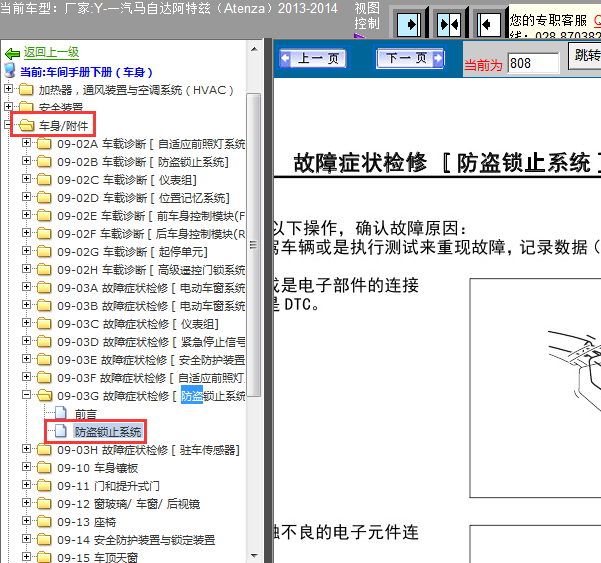
Task: Expand the 09-02A 车载诊断 node
Action: click(26, 143)
